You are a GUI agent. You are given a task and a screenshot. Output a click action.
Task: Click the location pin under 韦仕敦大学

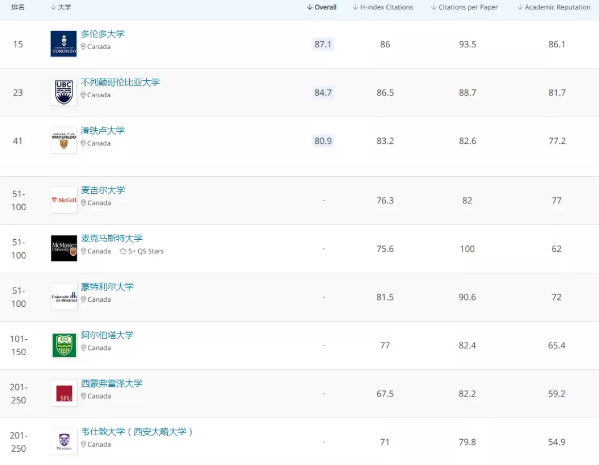[83, 444]
